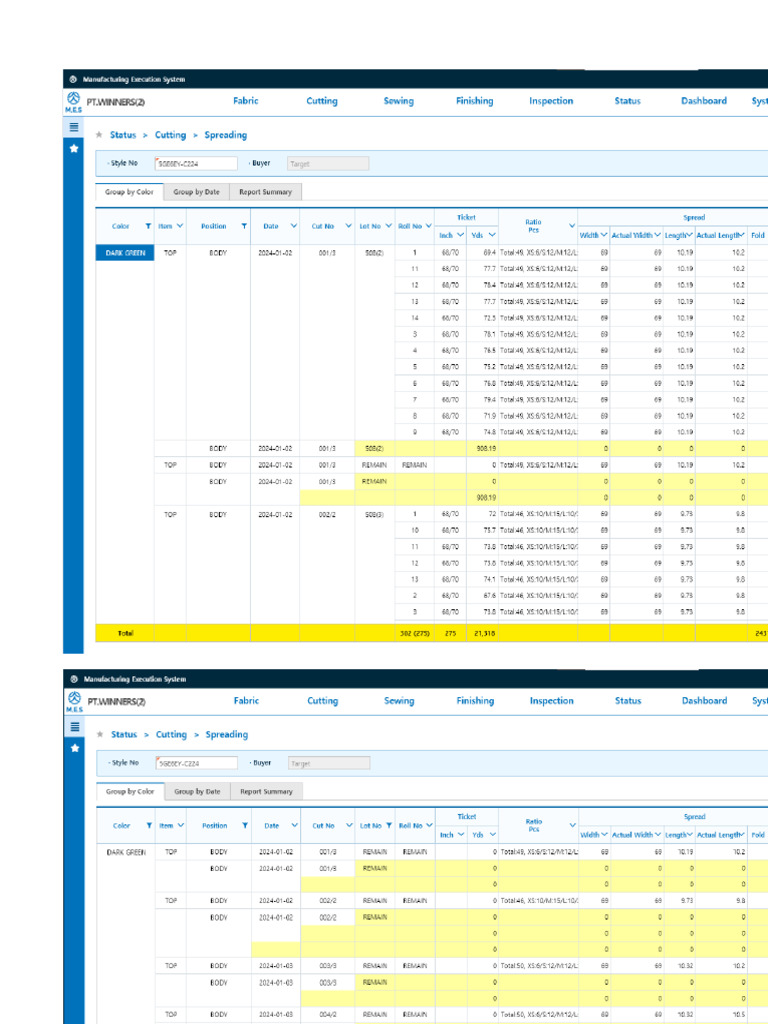Click the Position column filter icon in the lower table
The height and width of the screenshot is (1024, 768).
245,826
